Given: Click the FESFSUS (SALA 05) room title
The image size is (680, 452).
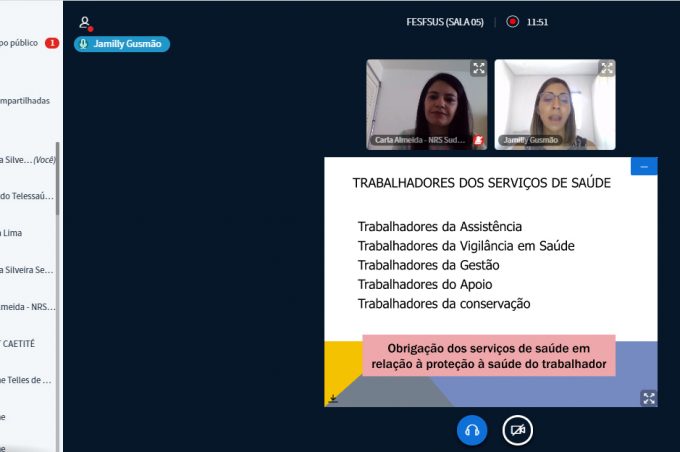Looking at the screenshot, I should click(445, 22).
